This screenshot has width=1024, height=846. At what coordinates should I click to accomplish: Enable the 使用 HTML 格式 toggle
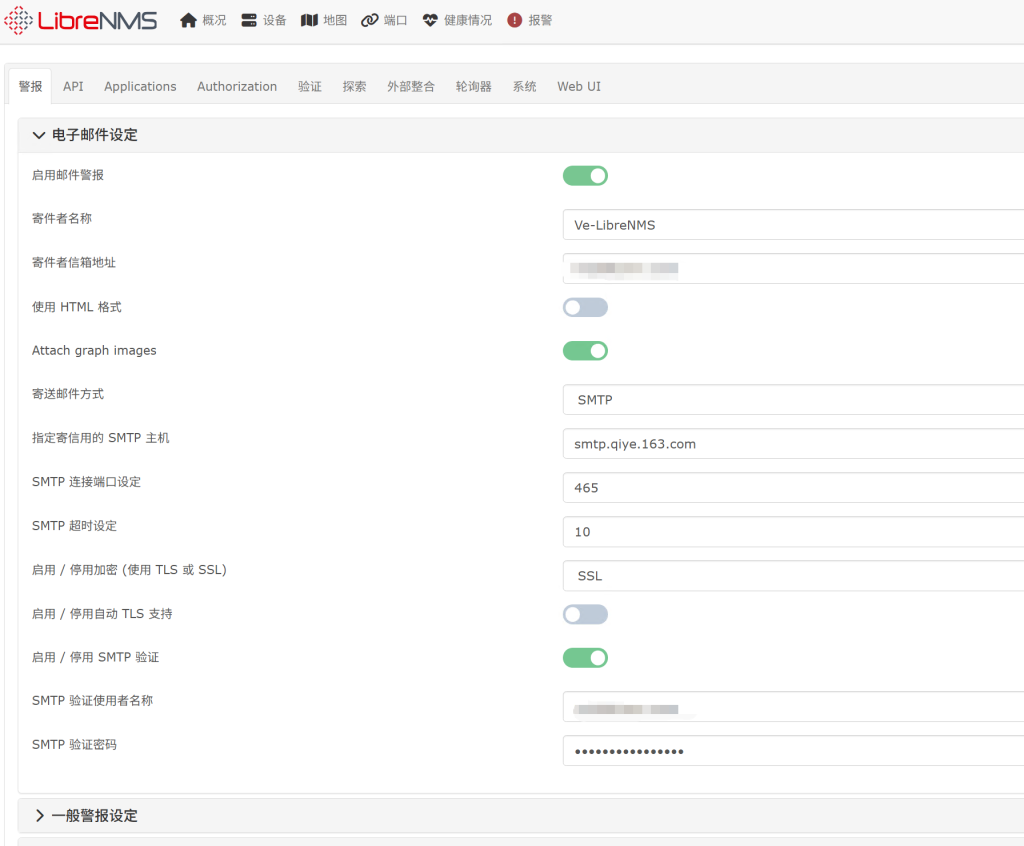coord(585,307)
